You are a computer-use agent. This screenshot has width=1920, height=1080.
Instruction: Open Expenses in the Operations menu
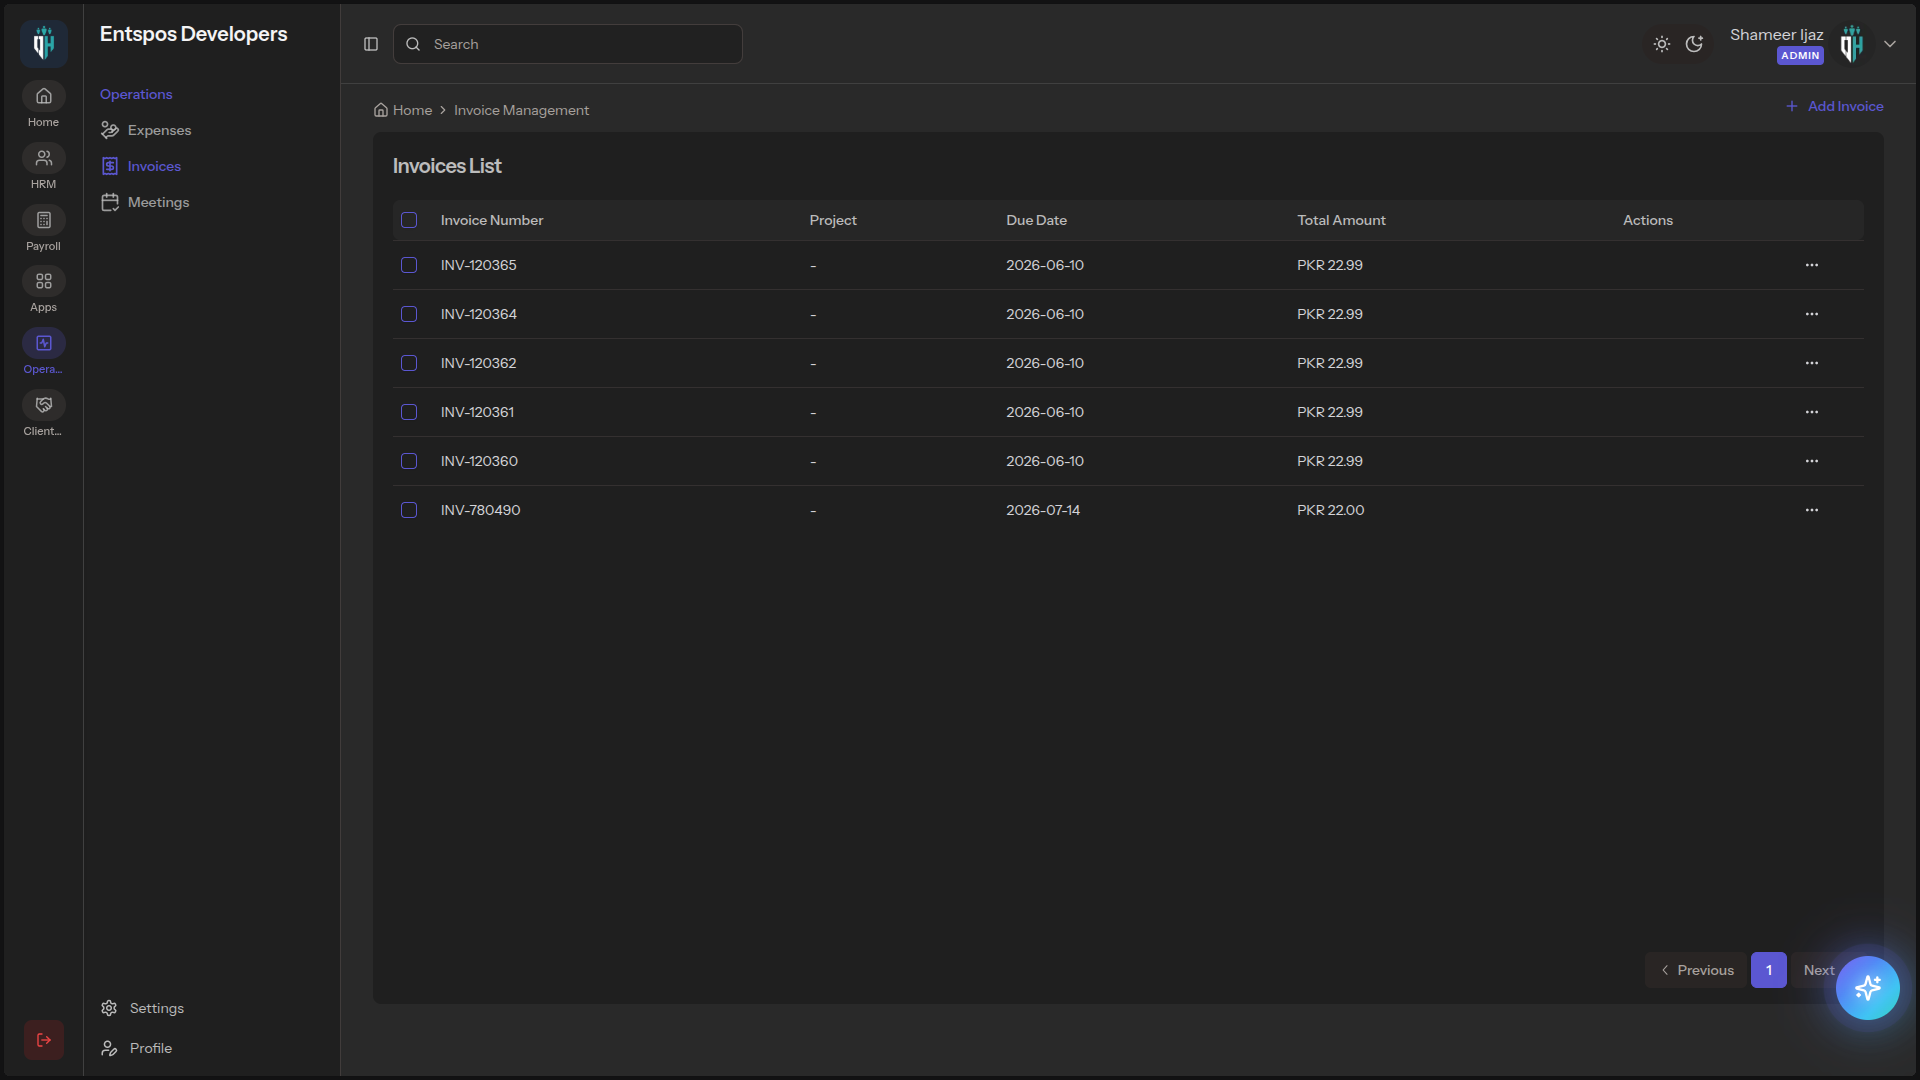click(x=146, y=130)
